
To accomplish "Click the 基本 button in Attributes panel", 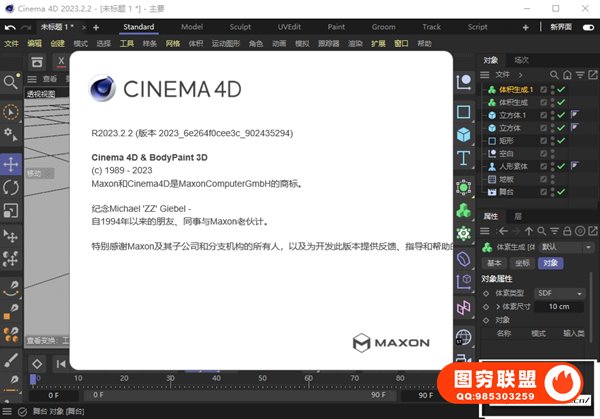I will tap(494, 263).
